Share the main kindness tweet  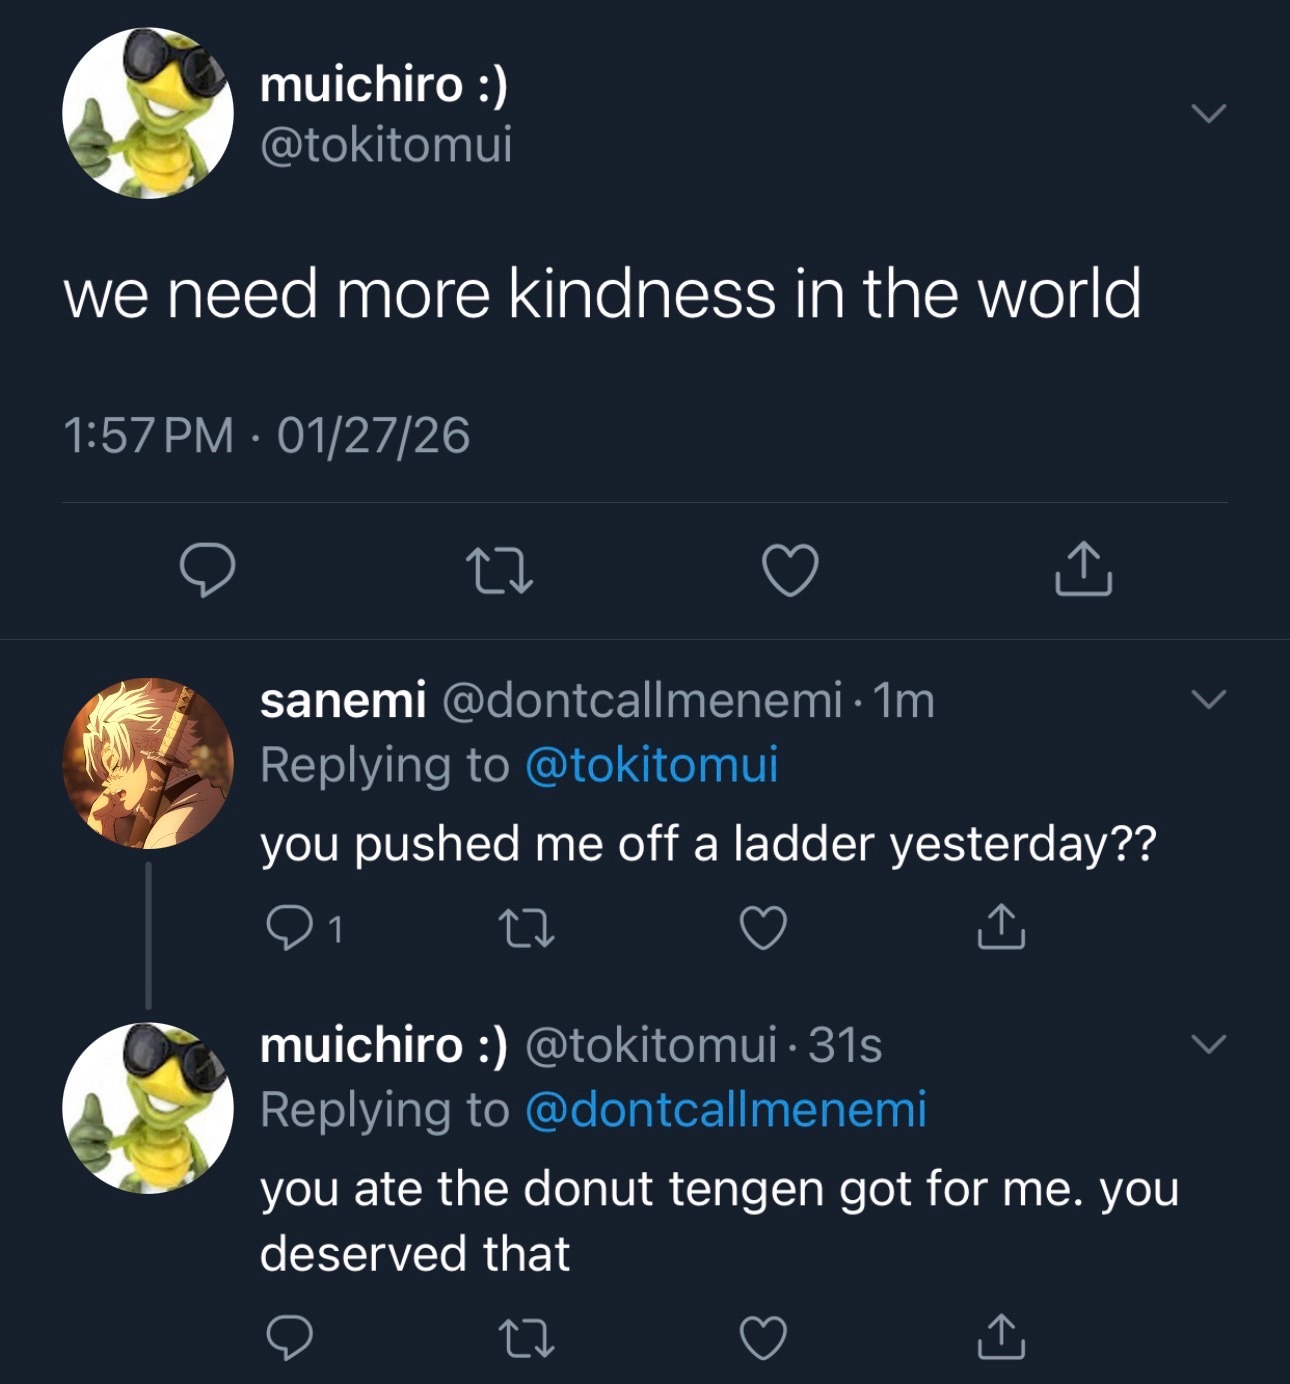tap(1083, 568)
